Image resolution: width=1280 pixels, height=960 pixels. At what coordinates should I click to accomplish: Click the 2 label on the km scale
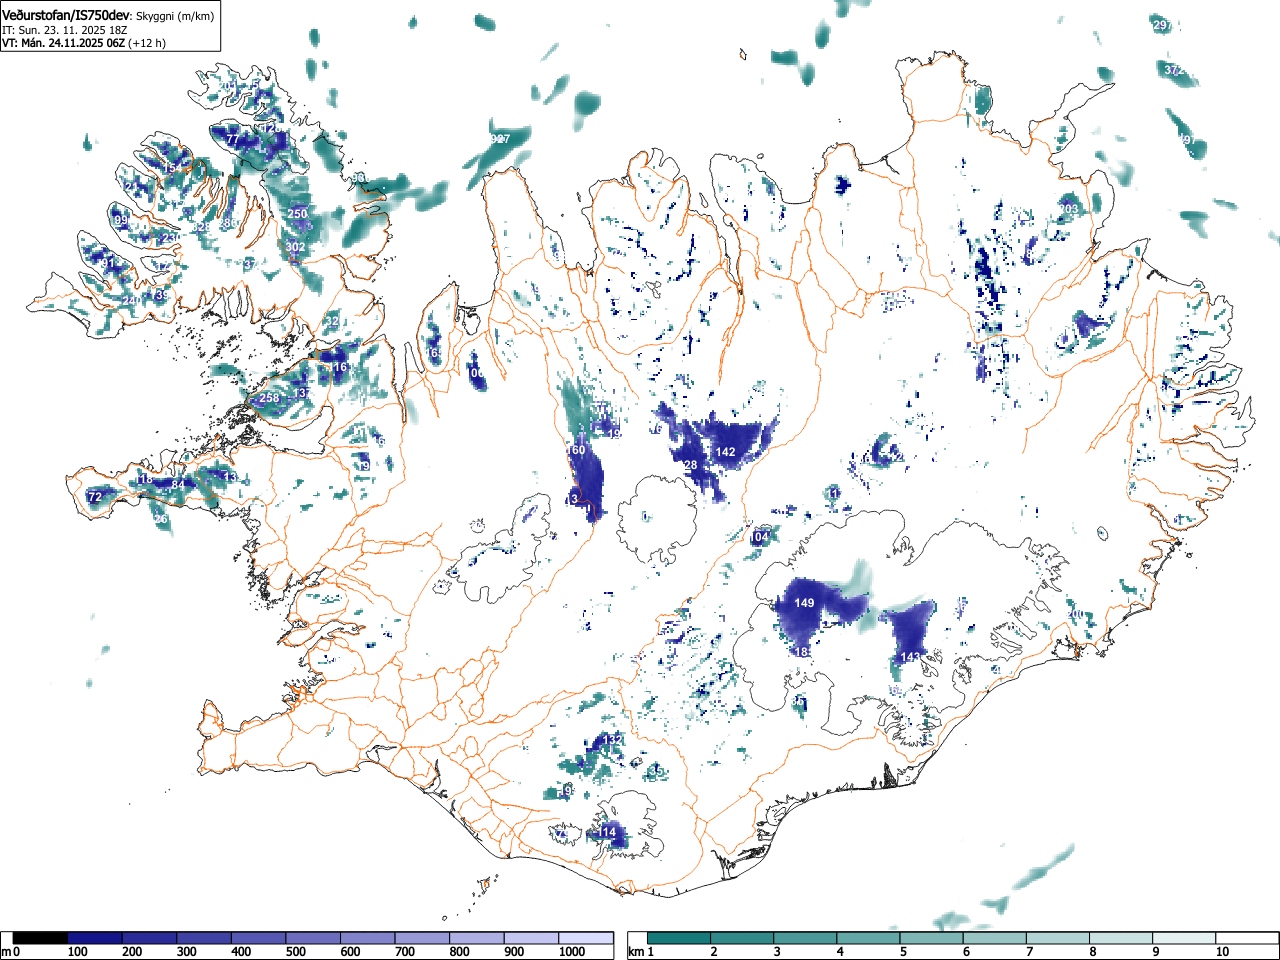tap(713, 952)
